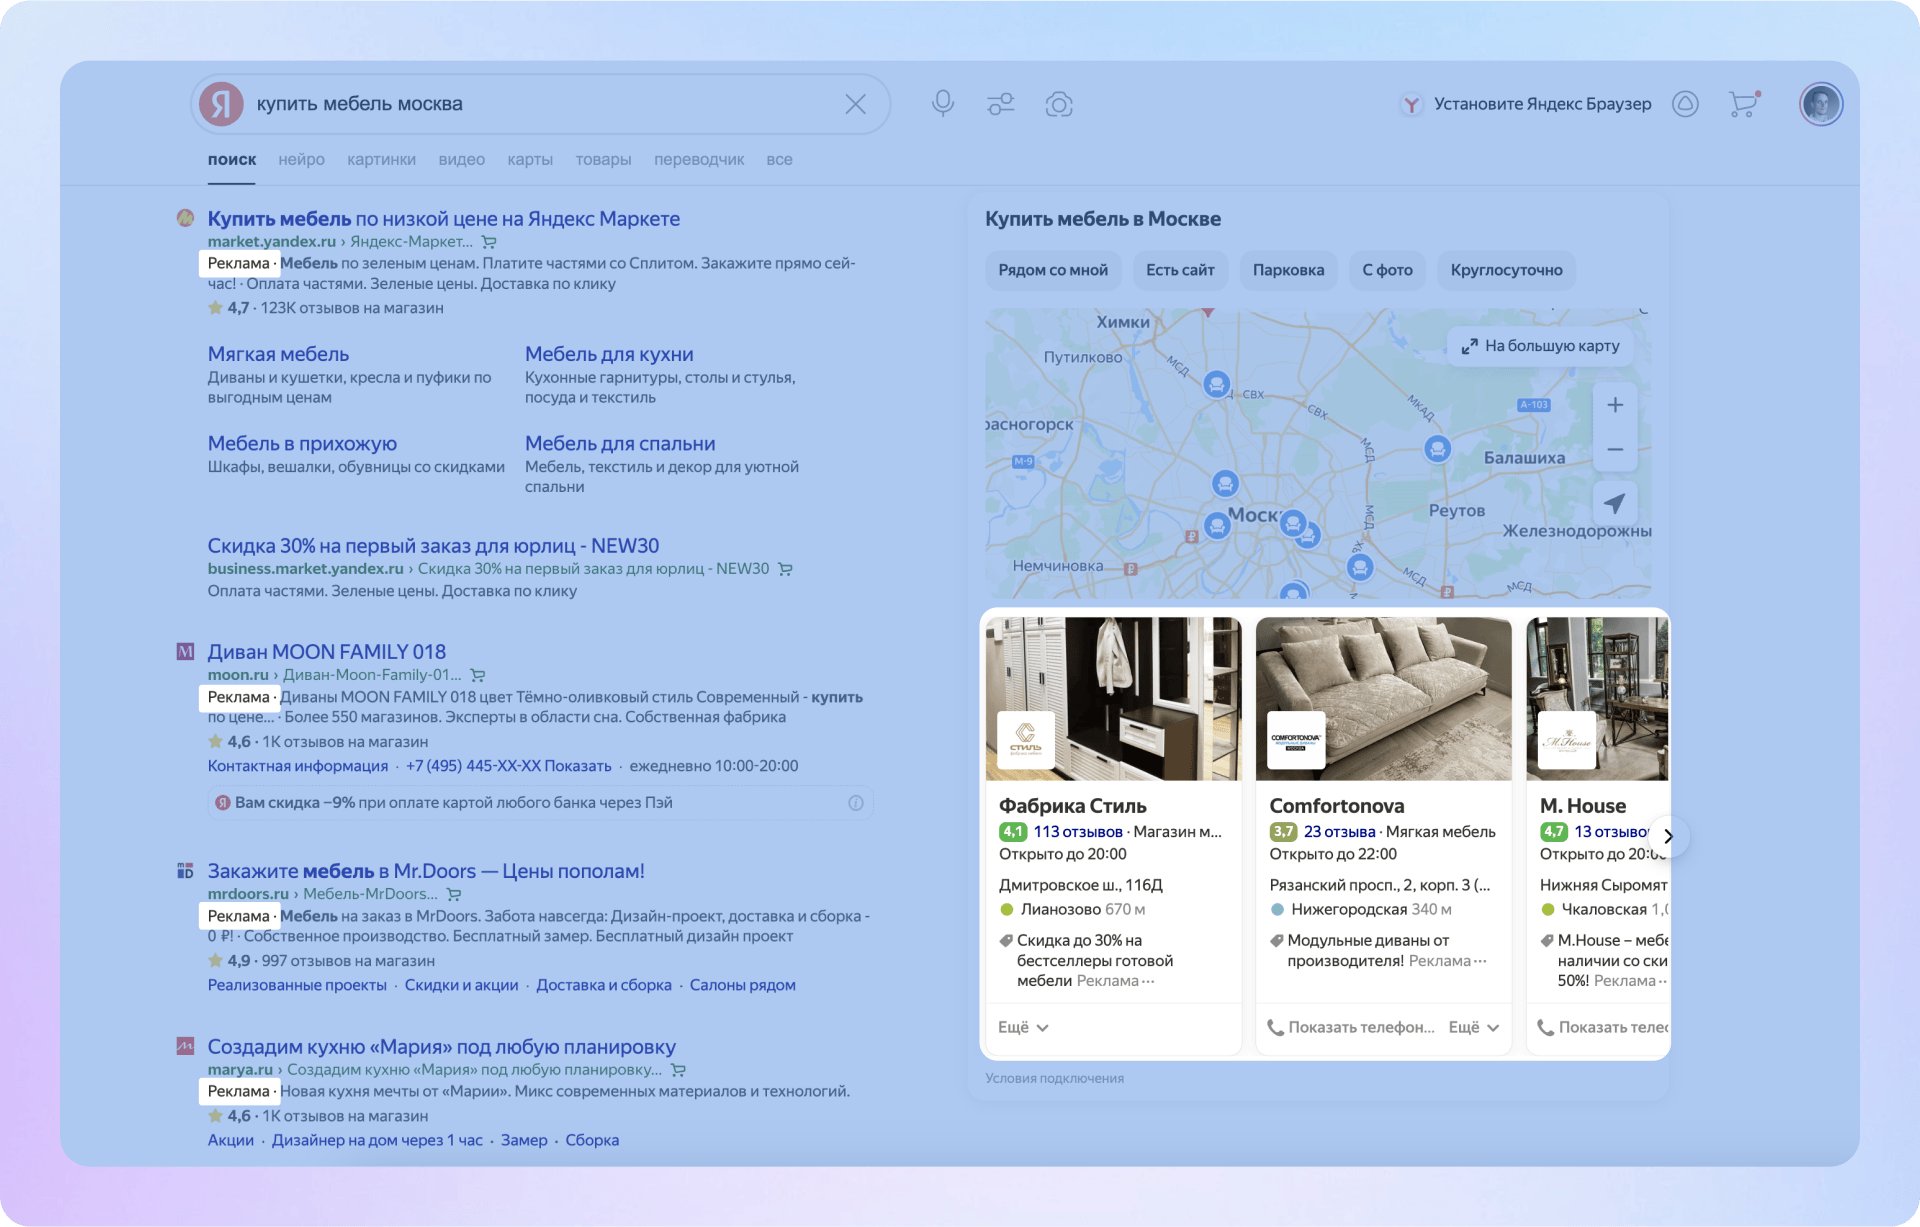Screen dimensions: 1920x1227
Task: Open Создадим кухню Мария result
Action: (x=442, y=1046)
